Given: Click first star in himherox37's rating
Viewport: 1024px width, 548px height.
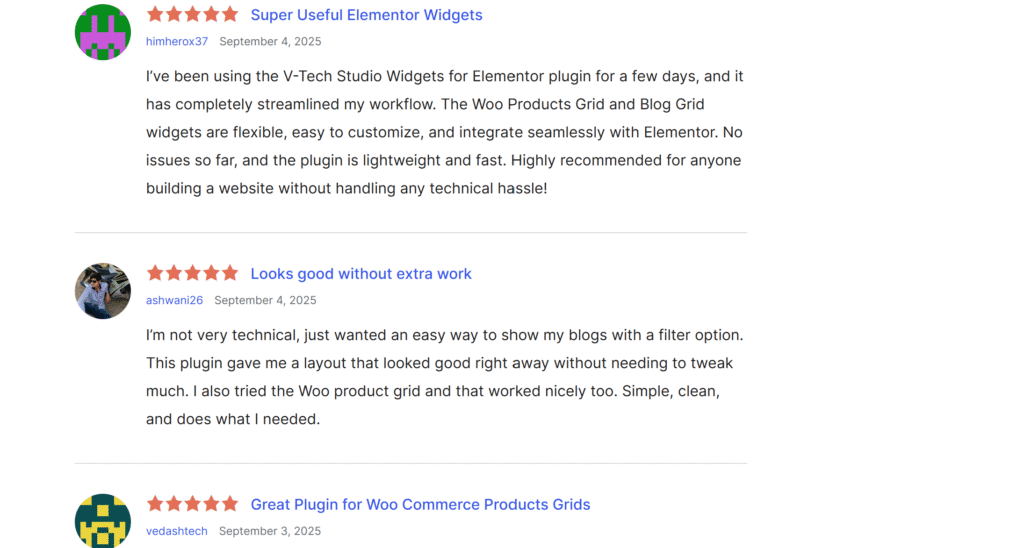Looking at the screenshot, I should tap(155, 15).
